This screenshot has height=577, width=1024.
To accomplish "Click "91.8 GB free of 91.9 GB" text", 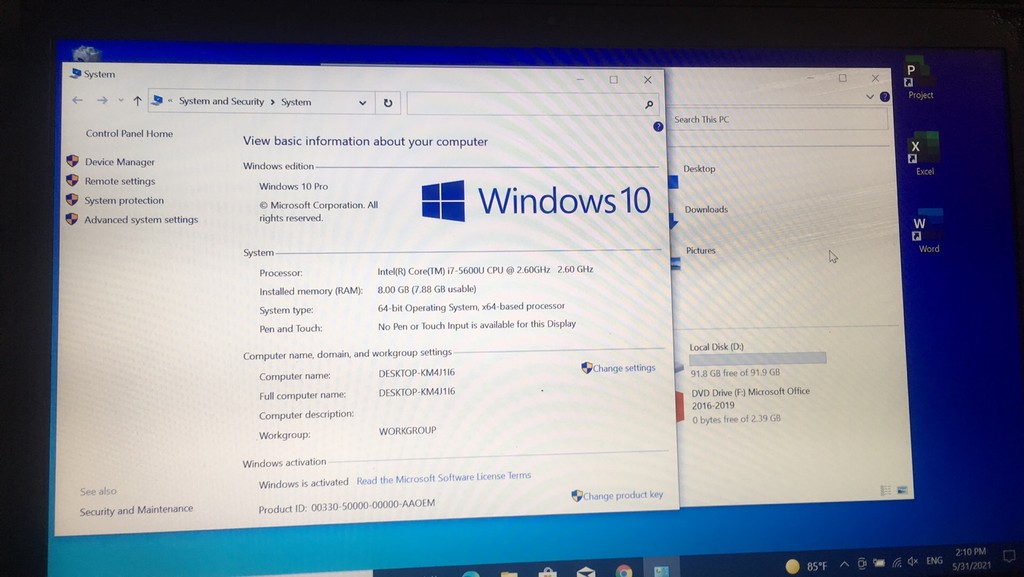I will 735,373.
